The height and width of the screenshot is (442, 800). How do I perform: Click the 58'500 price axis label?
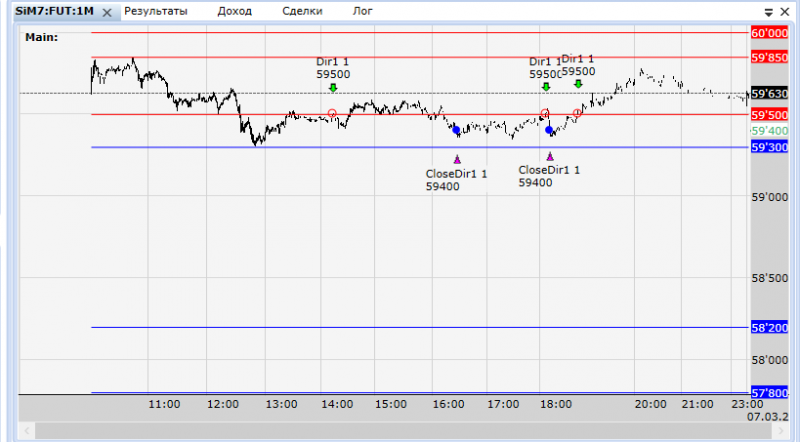769,278
